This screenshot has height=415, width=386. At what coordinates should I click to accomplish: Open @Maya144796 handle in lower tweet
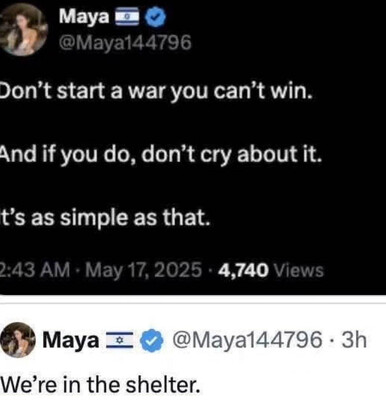click(247, 340)
